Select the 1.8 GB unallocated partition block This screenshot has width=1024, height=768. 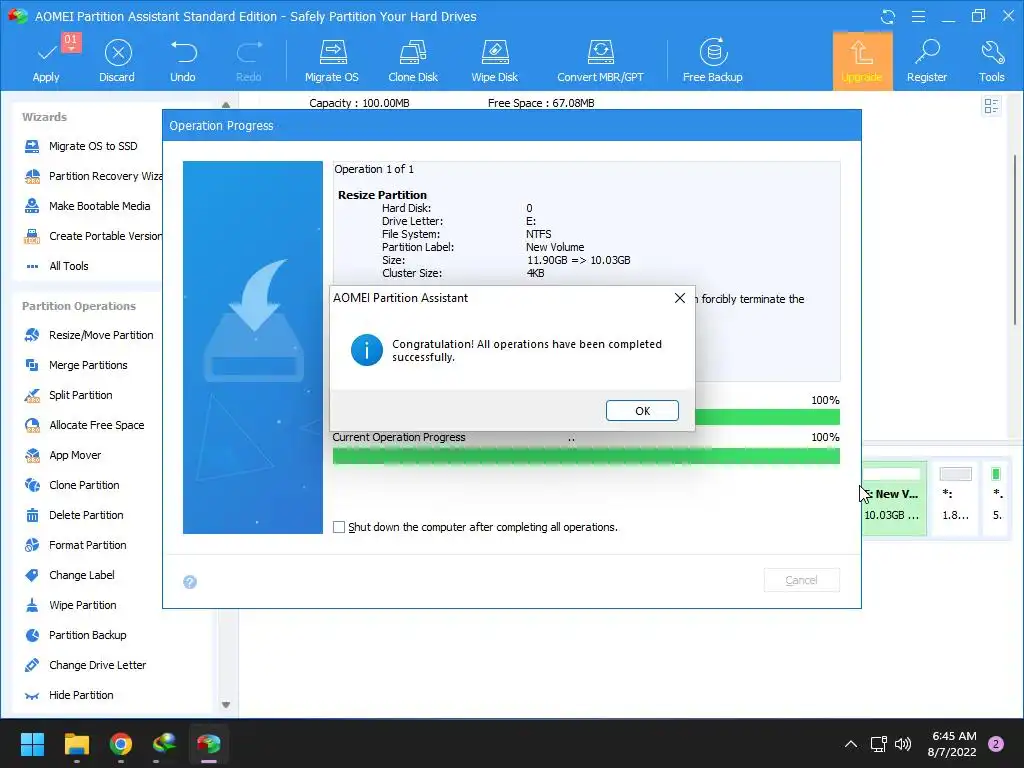tap(955, 498)
